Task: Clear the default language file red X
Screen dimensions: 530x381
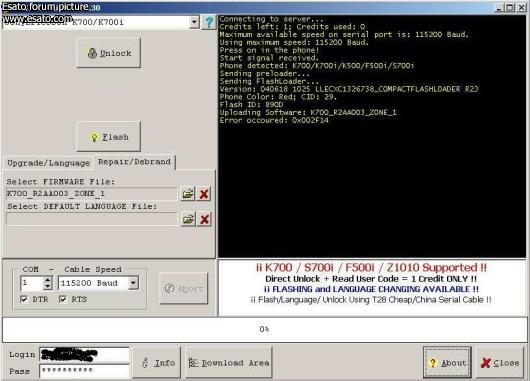Action: (x=204, y=219)
